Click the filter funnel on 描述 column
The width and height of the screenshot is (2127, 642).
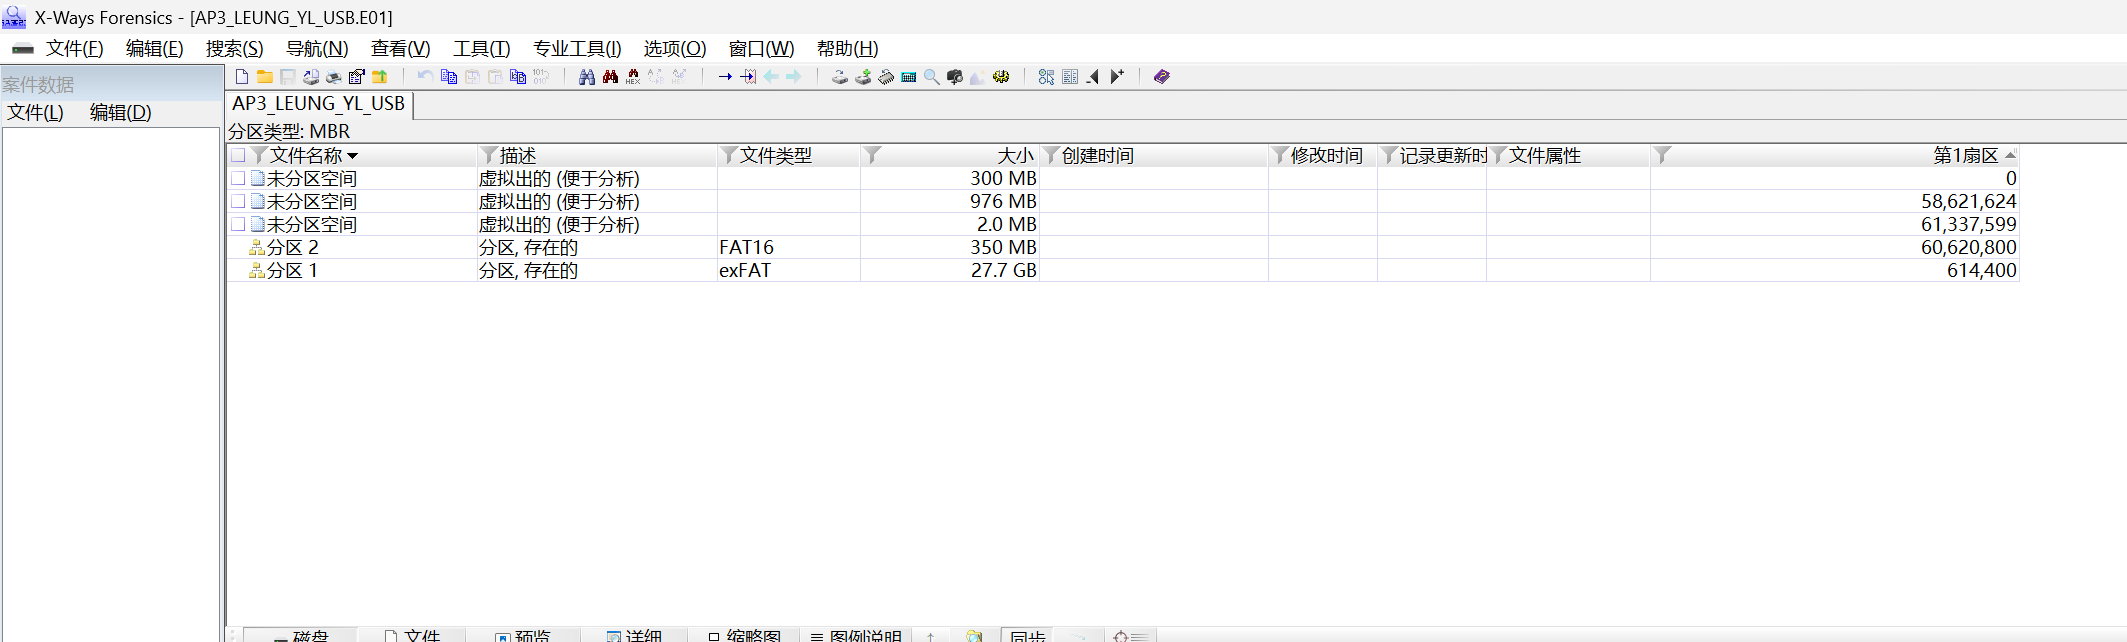coord(488,155)
